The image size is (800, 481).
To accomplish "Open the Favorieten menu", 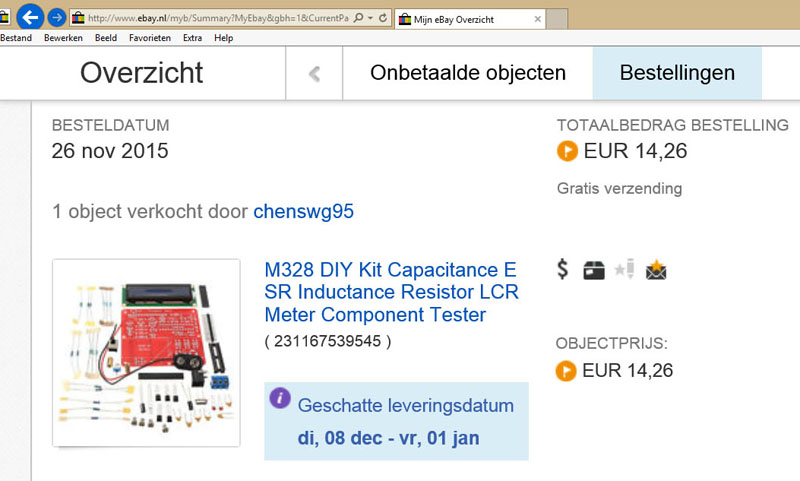I will [152, 38].
